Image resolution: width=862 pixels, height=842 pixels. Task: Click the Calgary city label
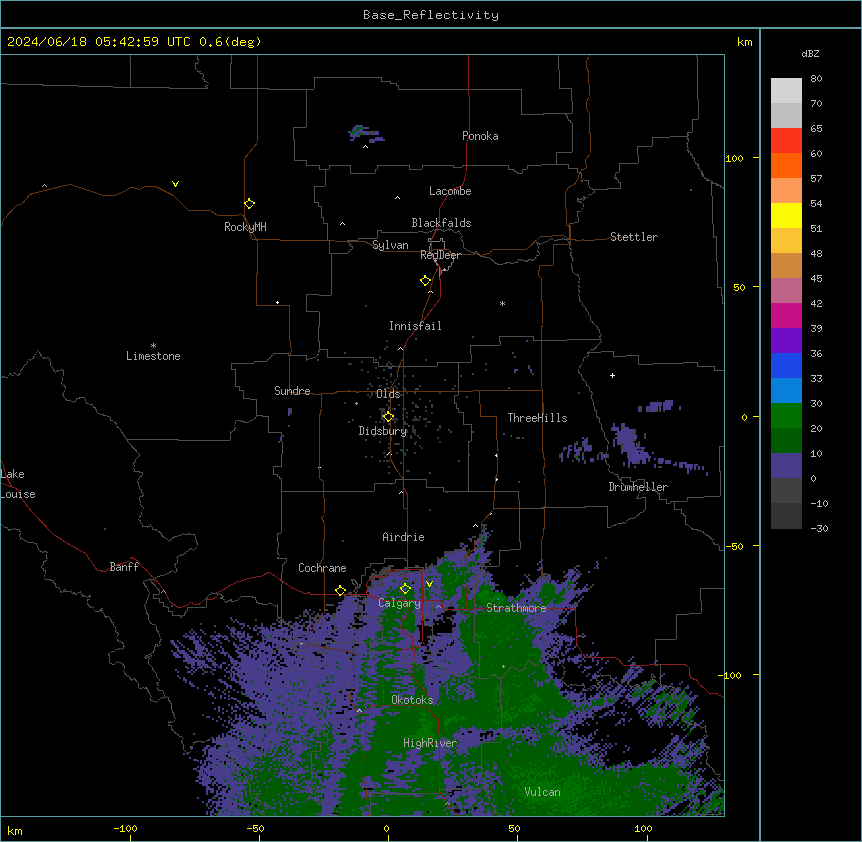coord(399,603)
